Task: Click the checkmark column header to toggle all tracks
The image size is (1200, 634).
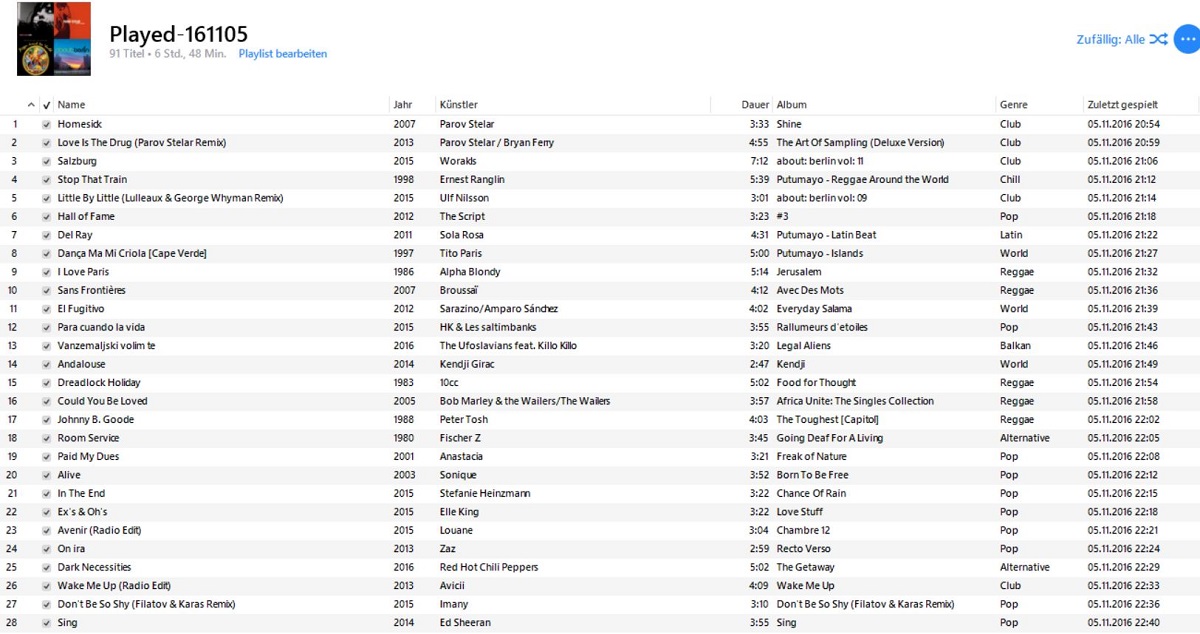Action: [45, 104]
